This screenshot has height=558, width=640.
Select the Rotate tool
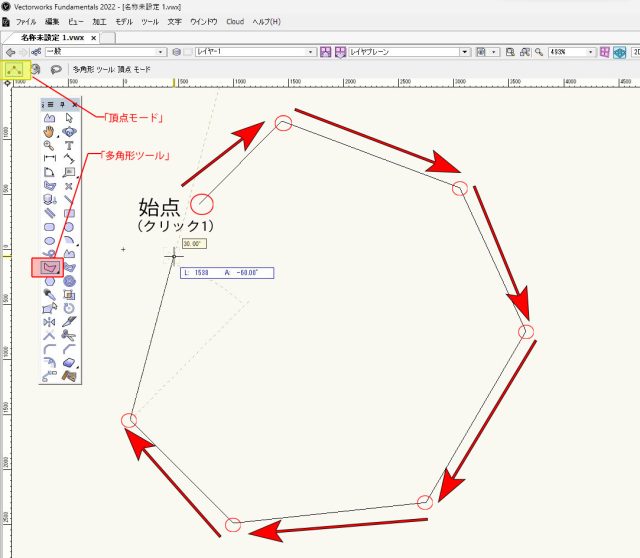coord(69,308)
